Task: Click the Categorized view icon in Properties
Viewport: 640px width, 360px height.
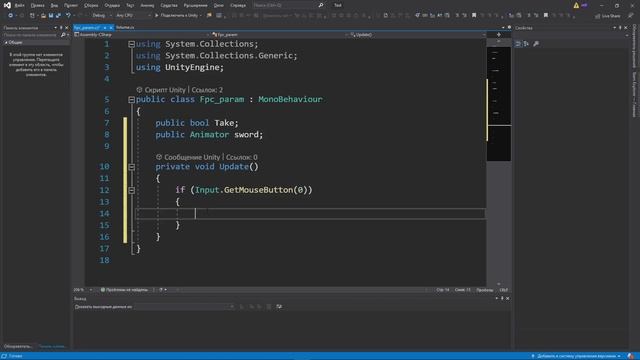Action: pyautogui.click(x=518, y=44)
